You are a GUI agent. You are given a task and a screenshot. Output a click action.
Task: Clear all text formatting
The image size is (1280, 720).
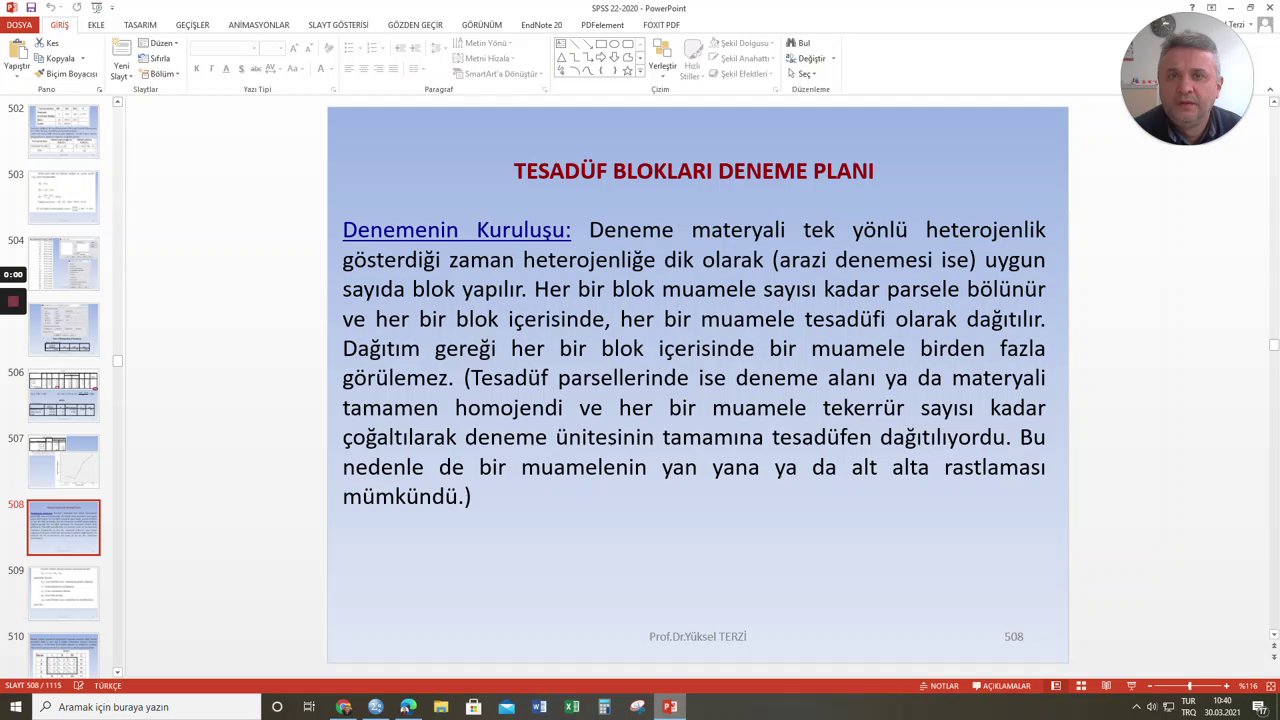click(329, 48)
